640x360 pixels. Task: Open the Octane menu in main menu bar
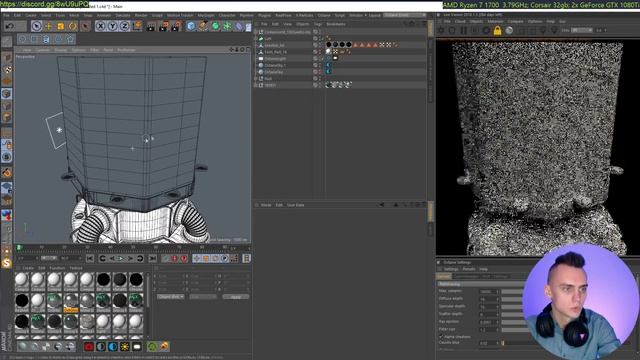click(324, 16)
